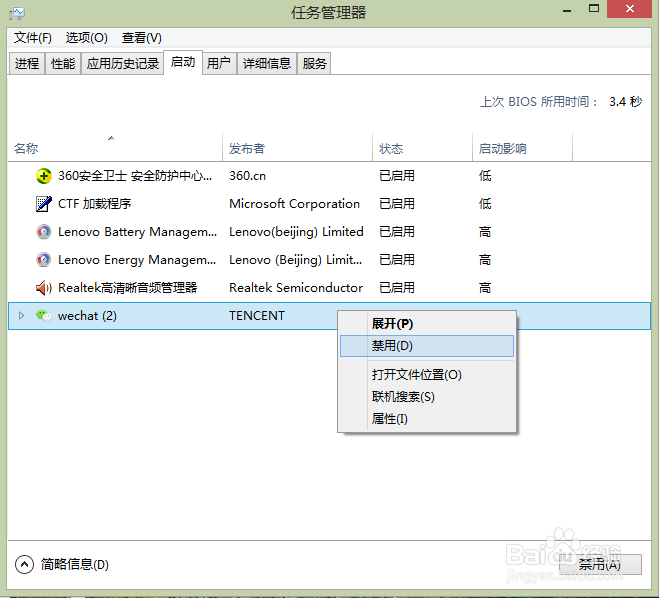The image size is (659, 598).
Task: Click the 360安全卫士 startup item icon
Action: tap(44, 176)
